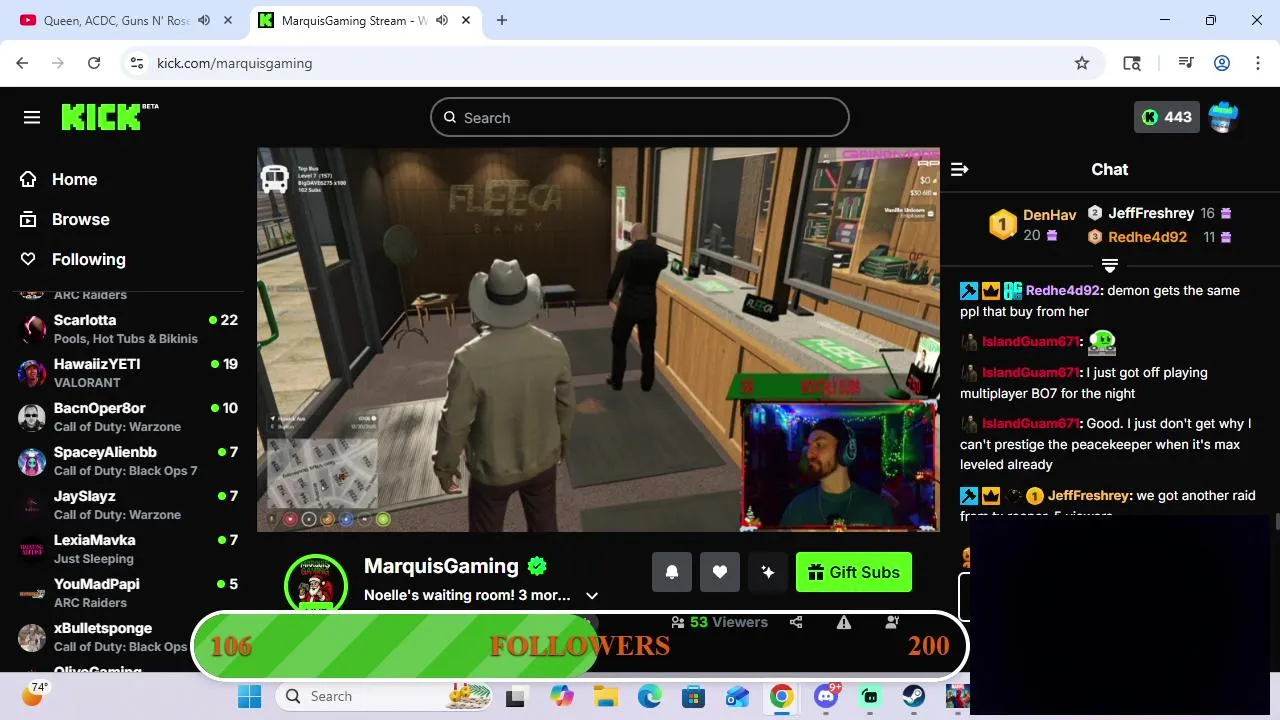The image size is (1280, 720).
Task: Open Windows Start menu
Action: pyautogui.click(x=250, y=696)
